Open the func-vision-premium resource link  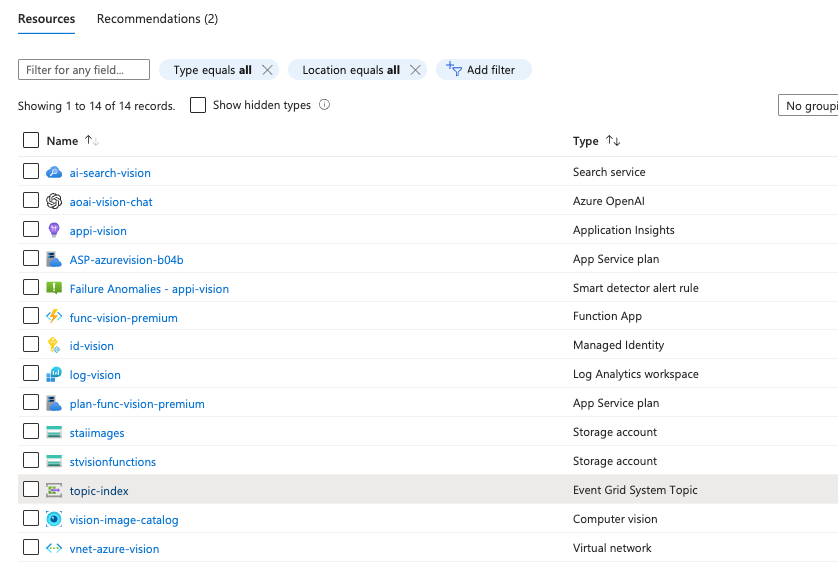(123, 318)
